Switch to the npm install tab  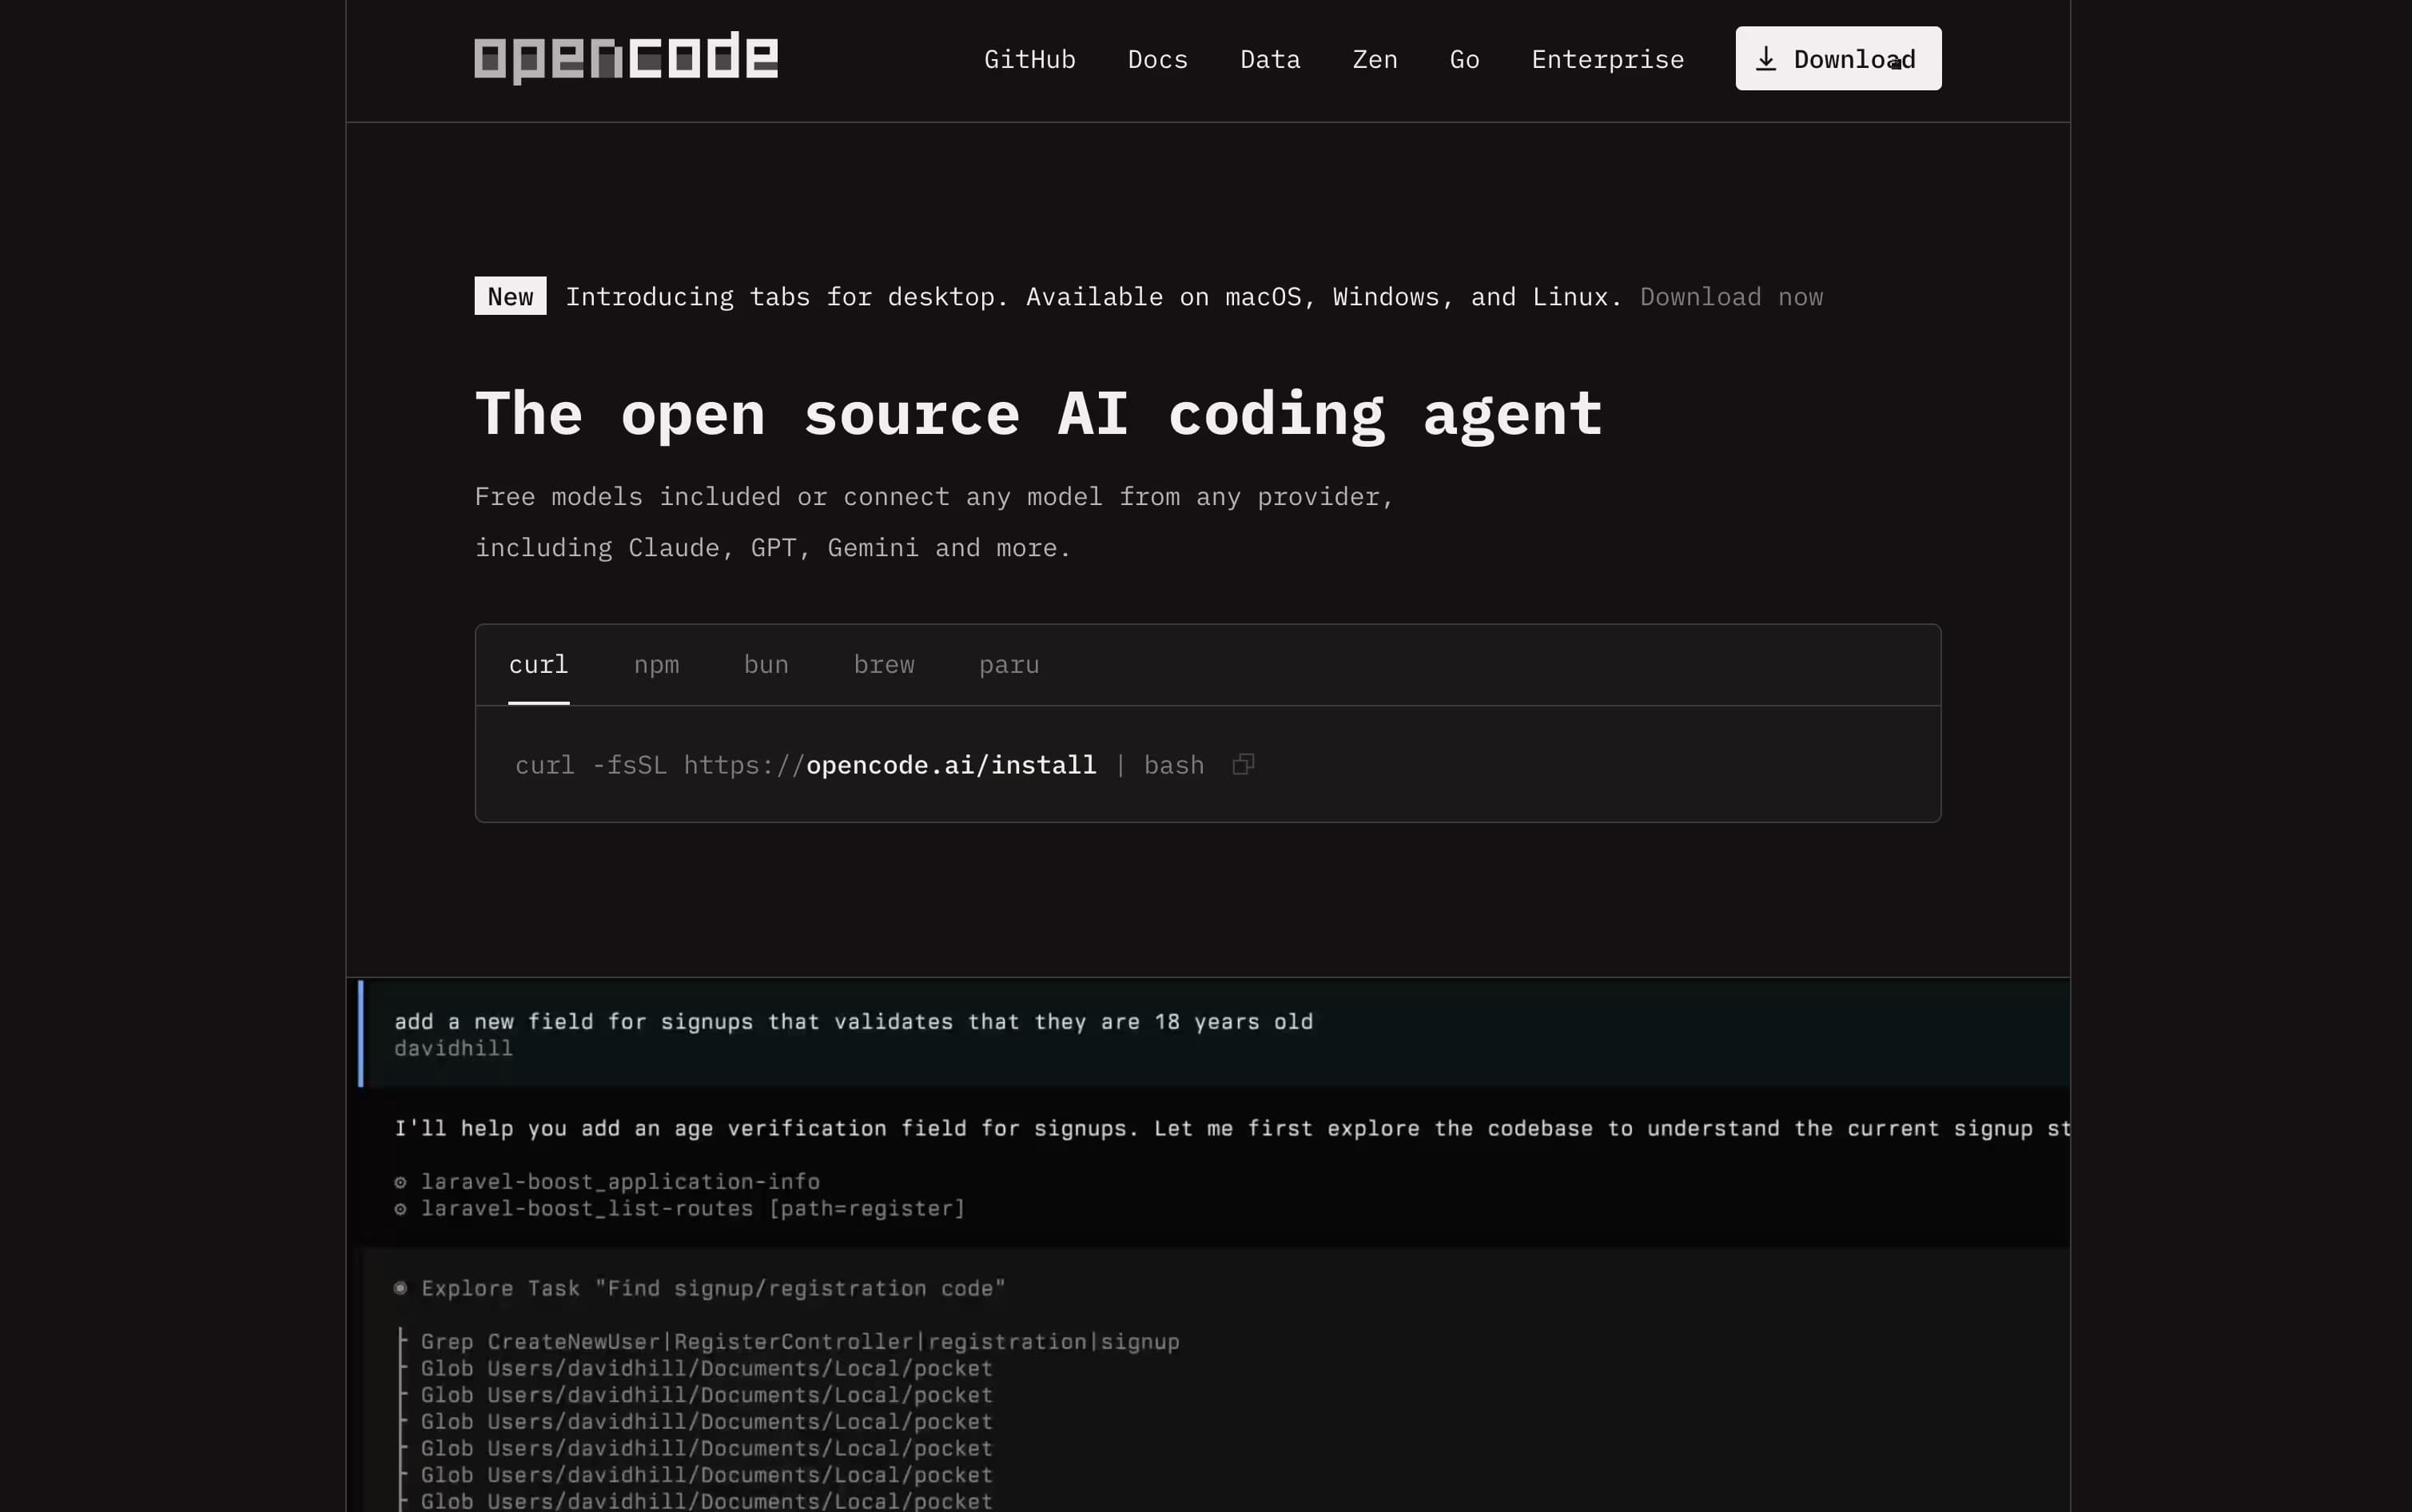click(x=656, y=665)
